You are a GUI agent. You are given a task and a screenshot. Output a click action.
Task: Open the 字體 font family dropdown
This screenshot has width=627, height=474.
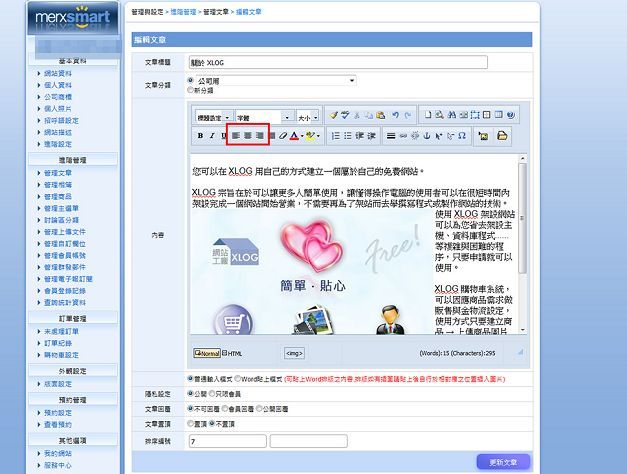click(264, 117)
